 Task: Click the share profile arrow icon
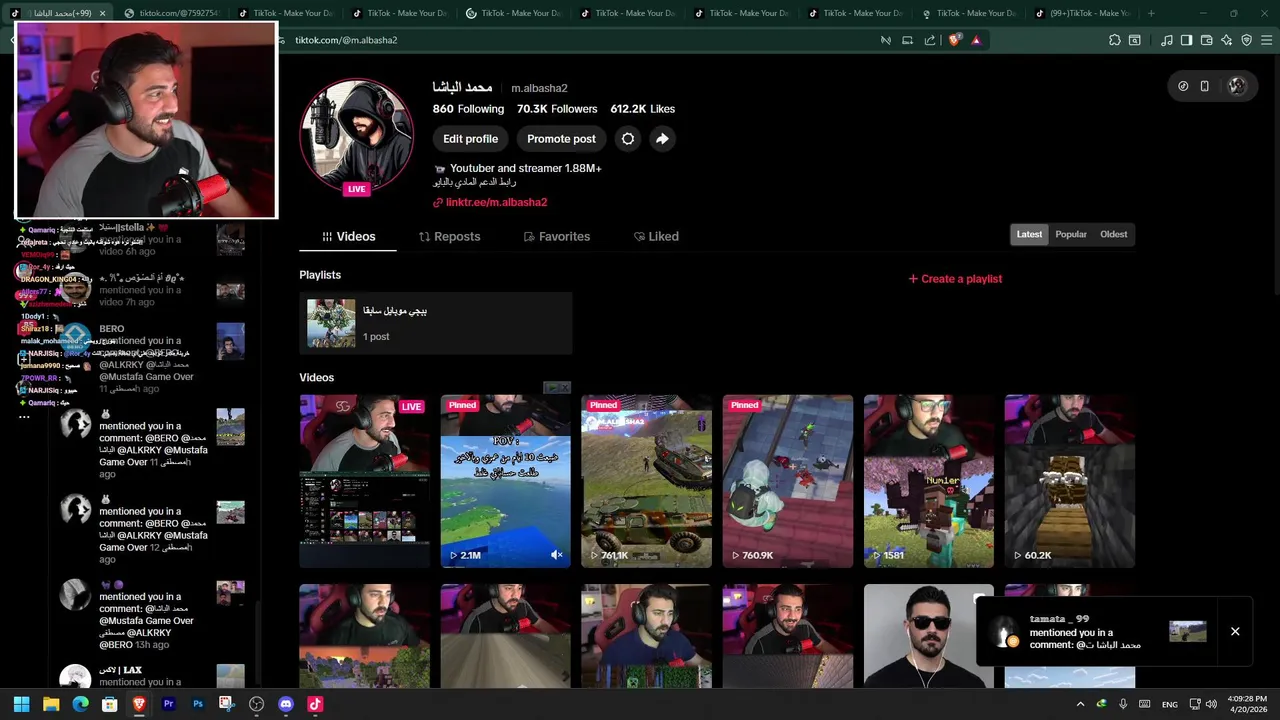point(662,139)
